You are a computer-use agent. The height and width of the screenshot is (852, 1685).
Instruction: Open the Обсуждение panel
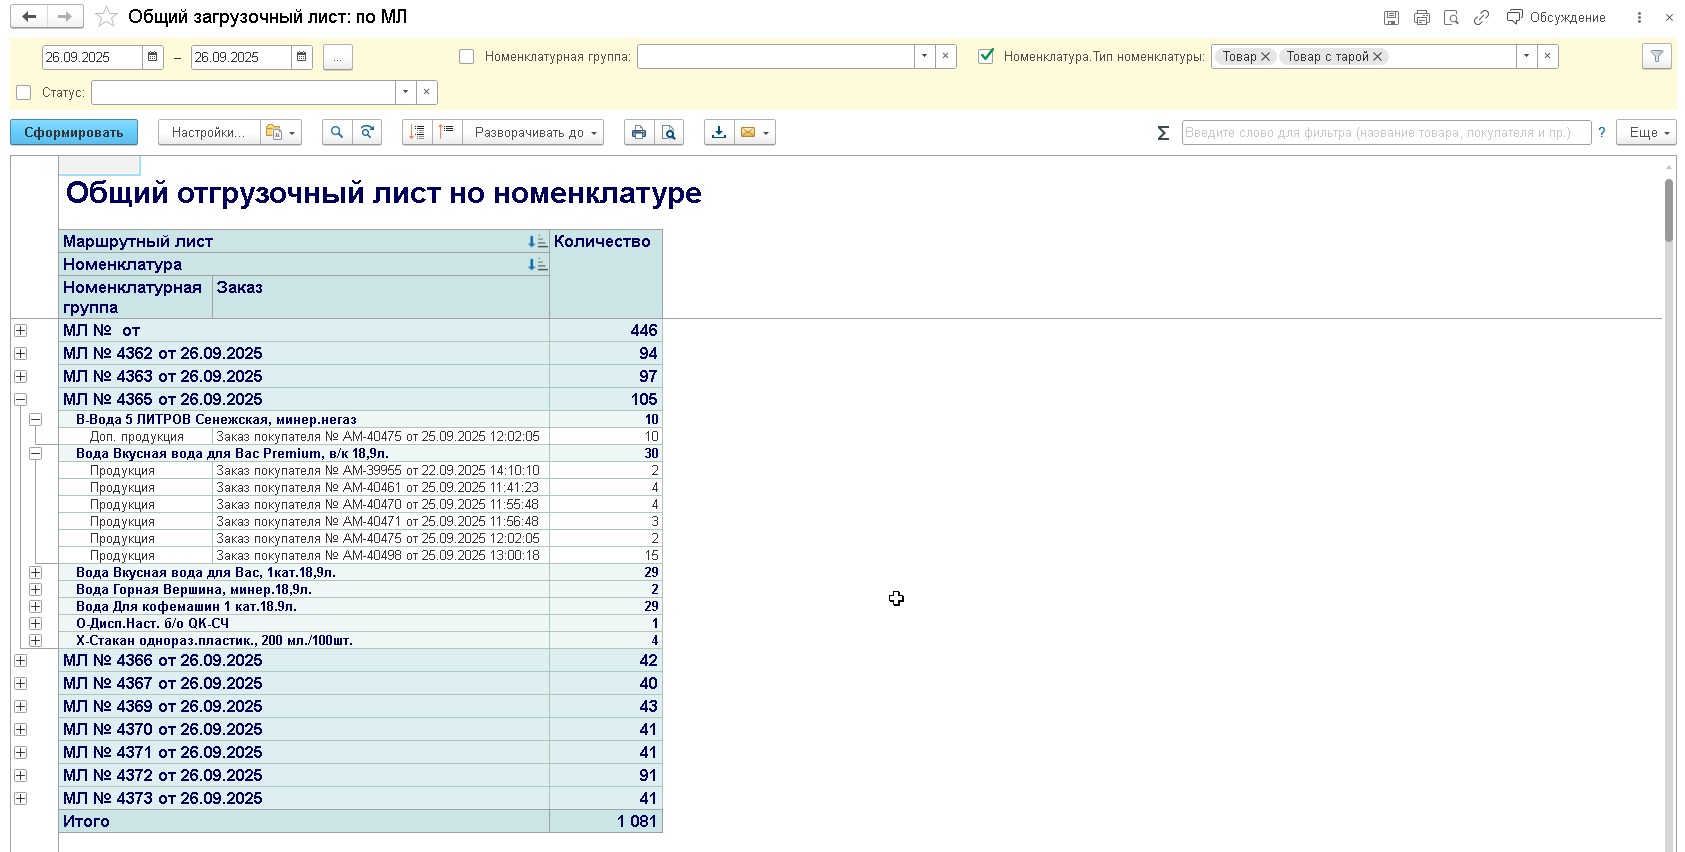pyautogui.click(x=1556, y=17)
